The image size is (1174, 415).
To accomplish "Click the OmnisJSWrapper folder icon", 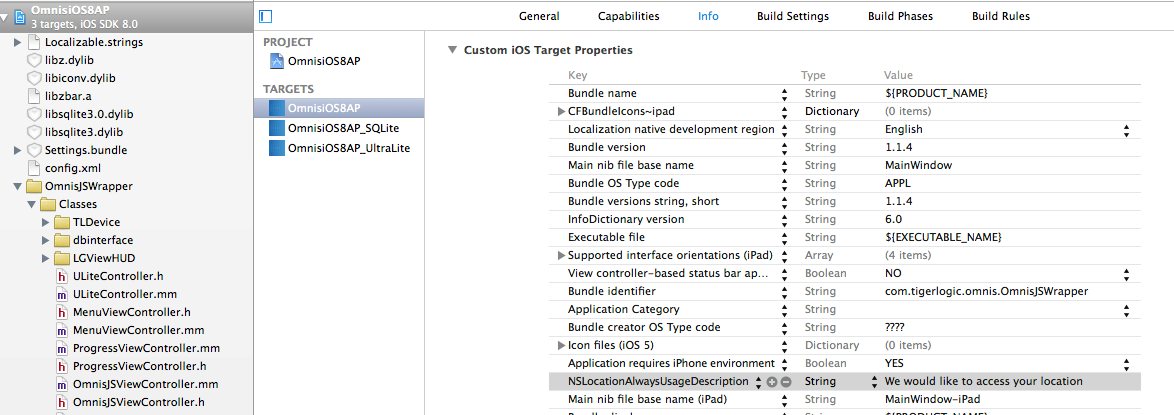I will click(x=34, y=186).
